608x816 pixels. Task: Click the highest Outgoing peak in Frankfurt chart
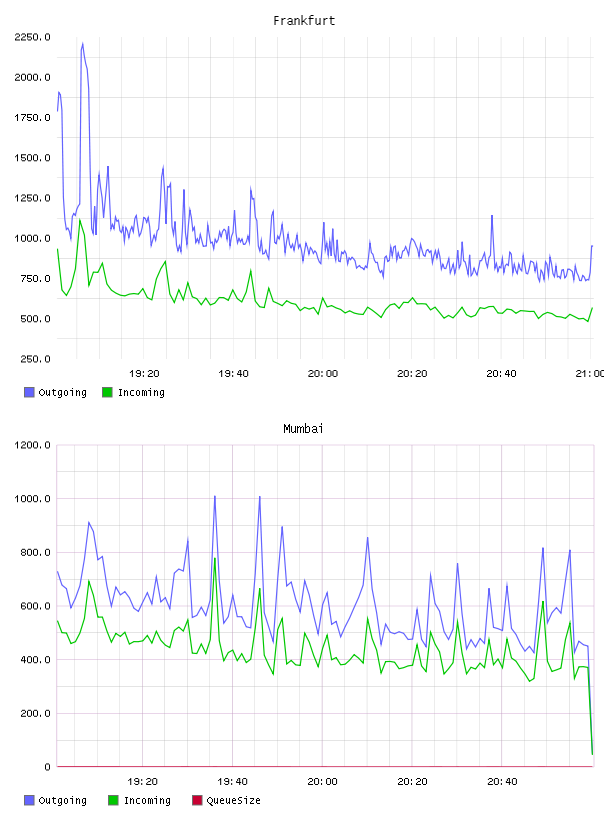tap(82, 44)
